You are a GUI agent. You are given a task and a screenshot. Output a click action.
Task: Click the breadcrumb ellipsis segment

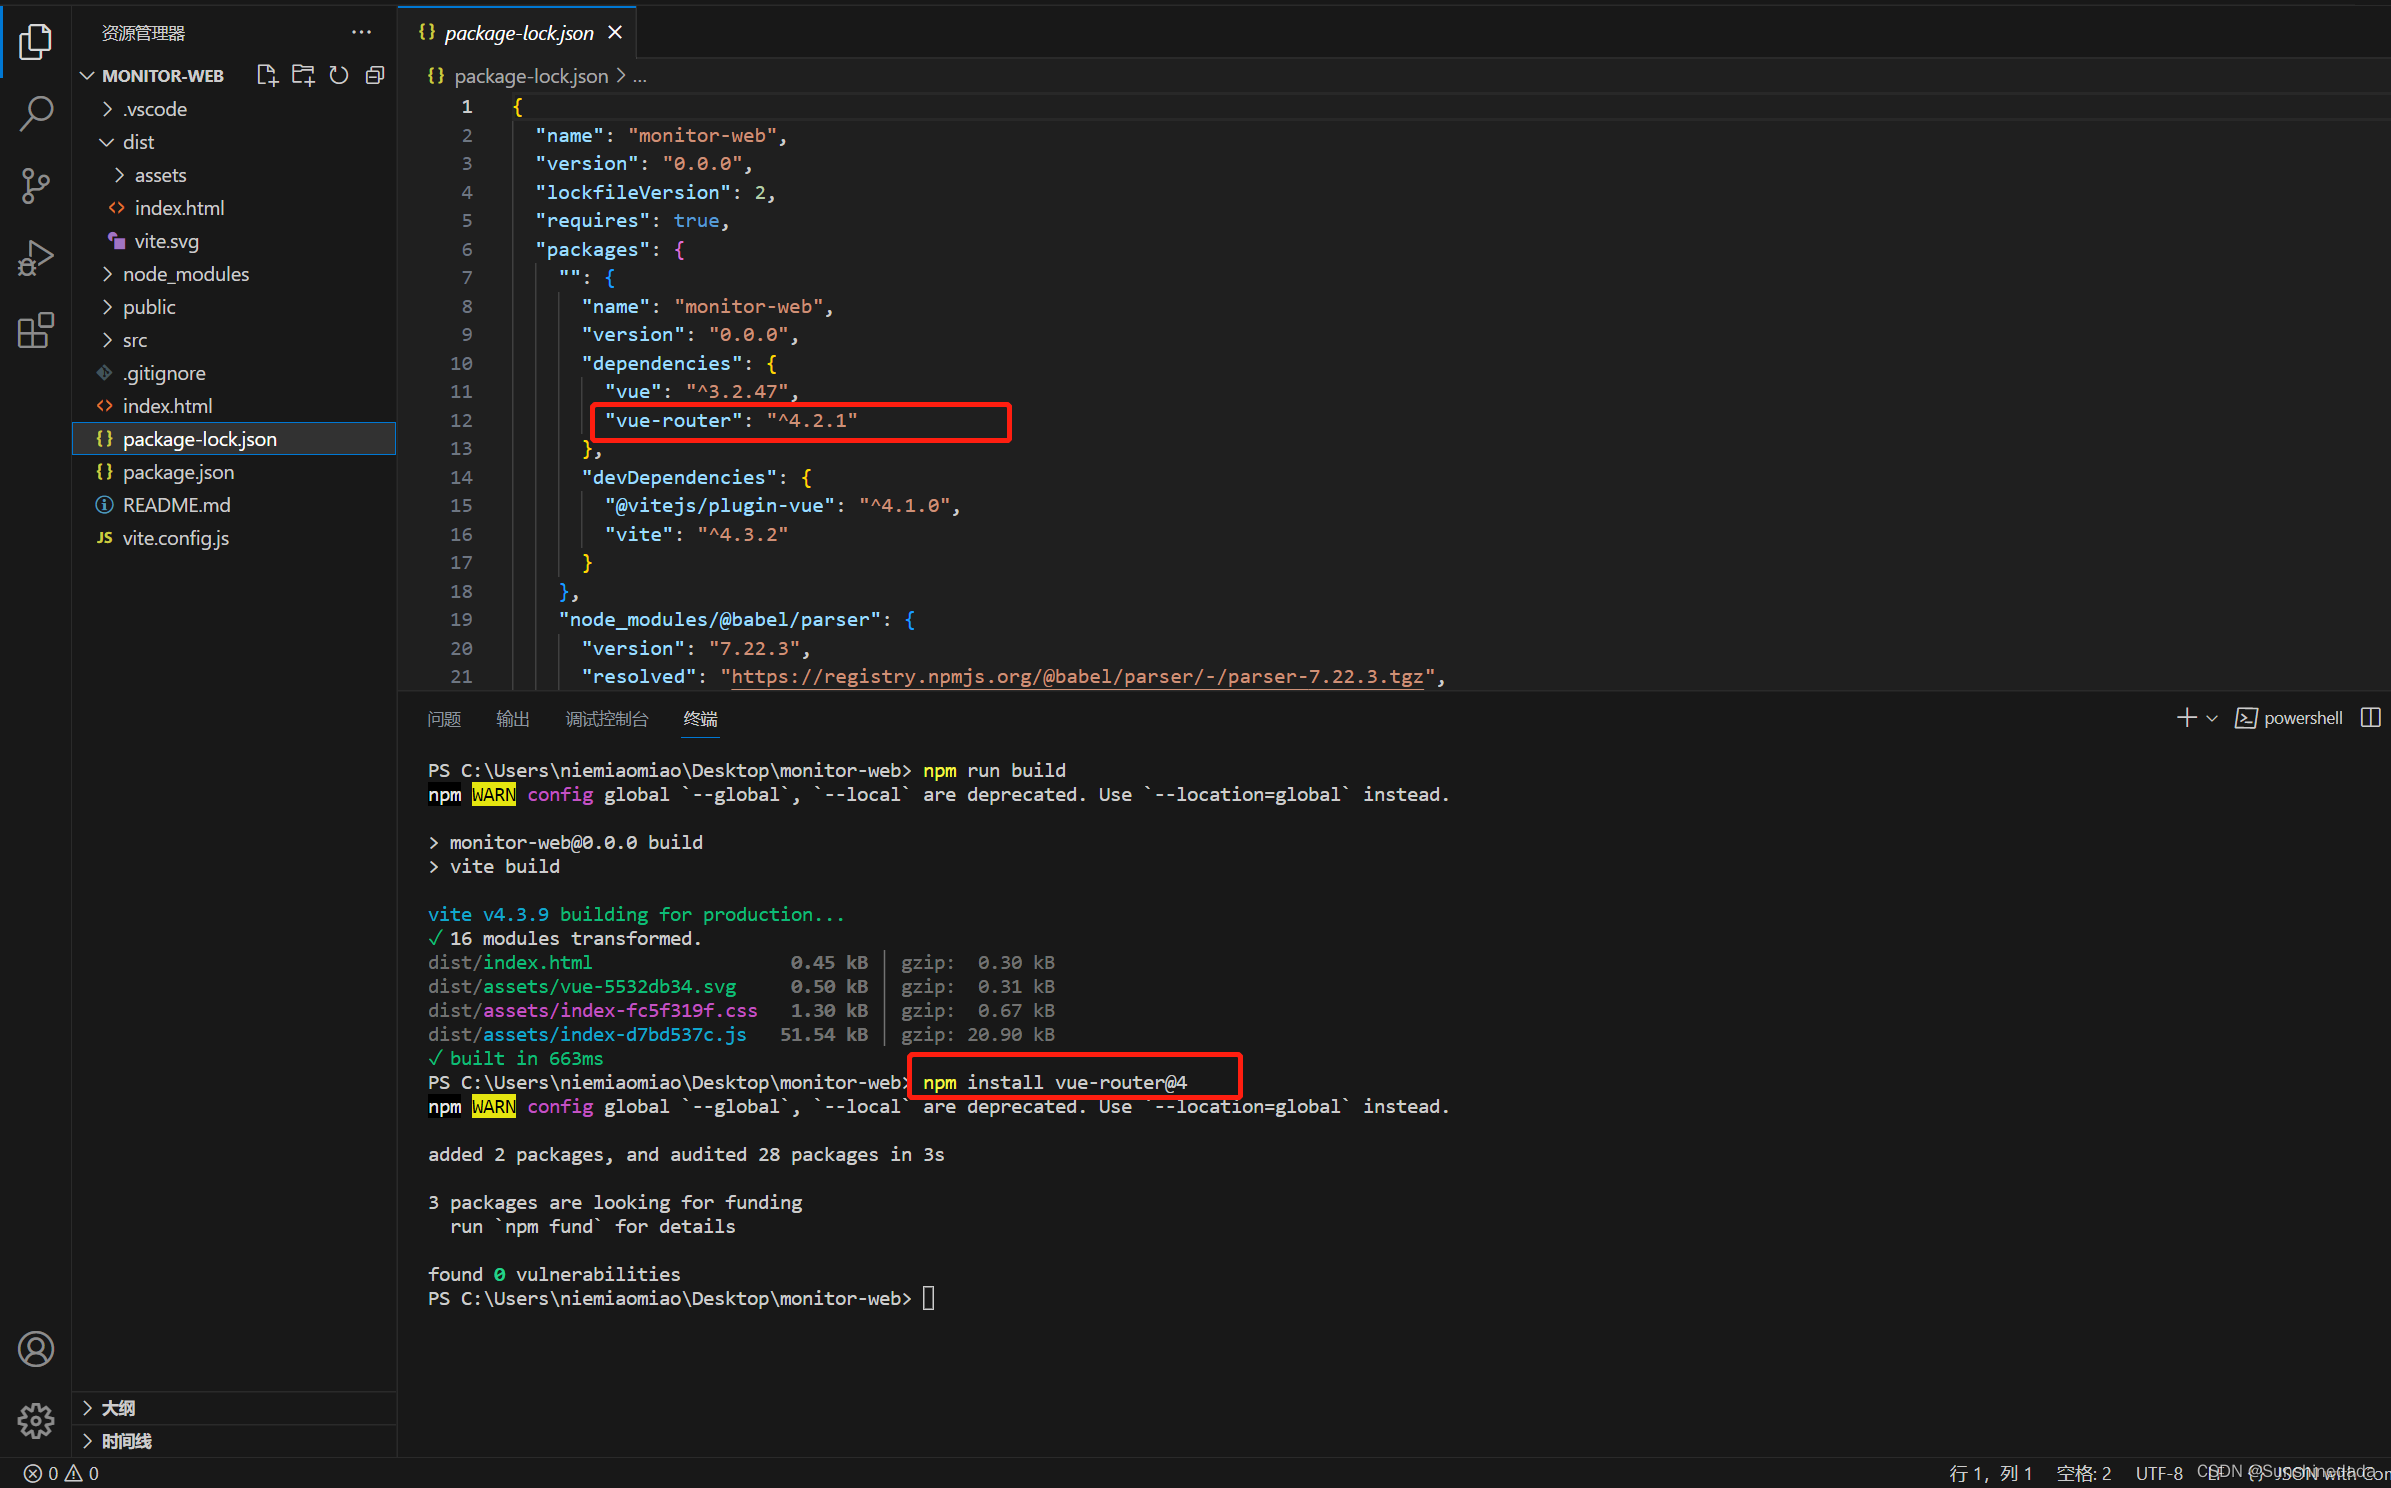pyautogui.click(x=640, y=76)
